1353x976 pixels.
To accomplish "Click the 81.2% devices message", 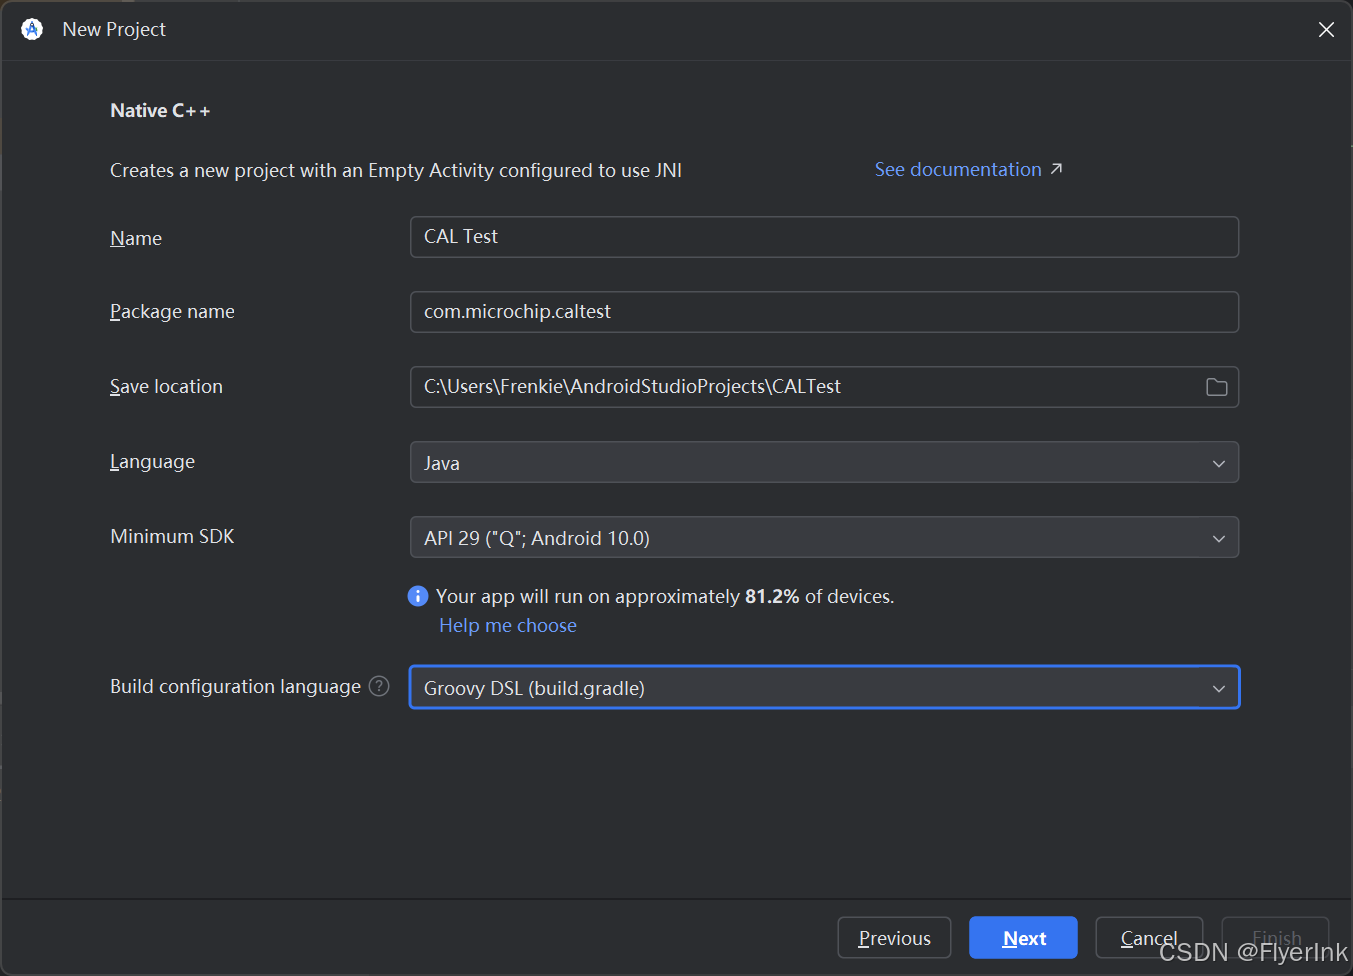I will coord(665,597).
